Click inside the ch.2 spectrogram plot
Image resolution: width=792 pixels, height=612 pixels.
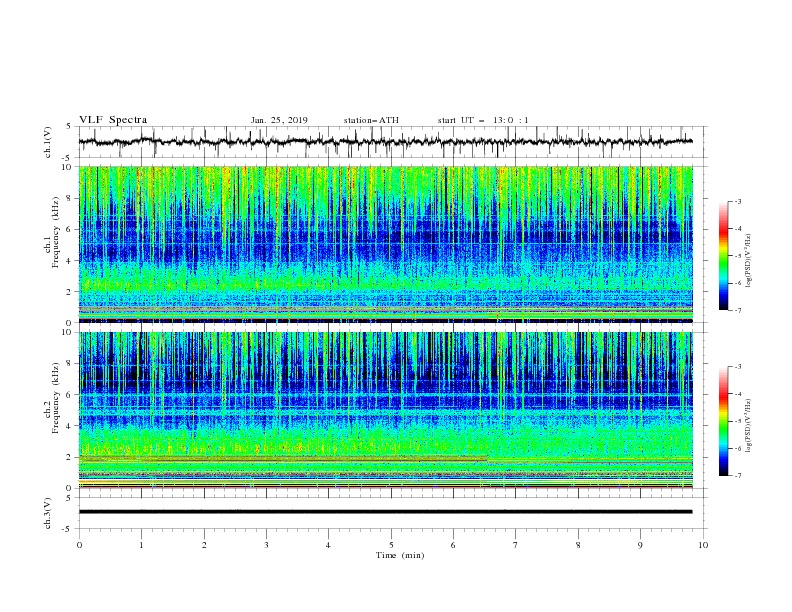386,410
